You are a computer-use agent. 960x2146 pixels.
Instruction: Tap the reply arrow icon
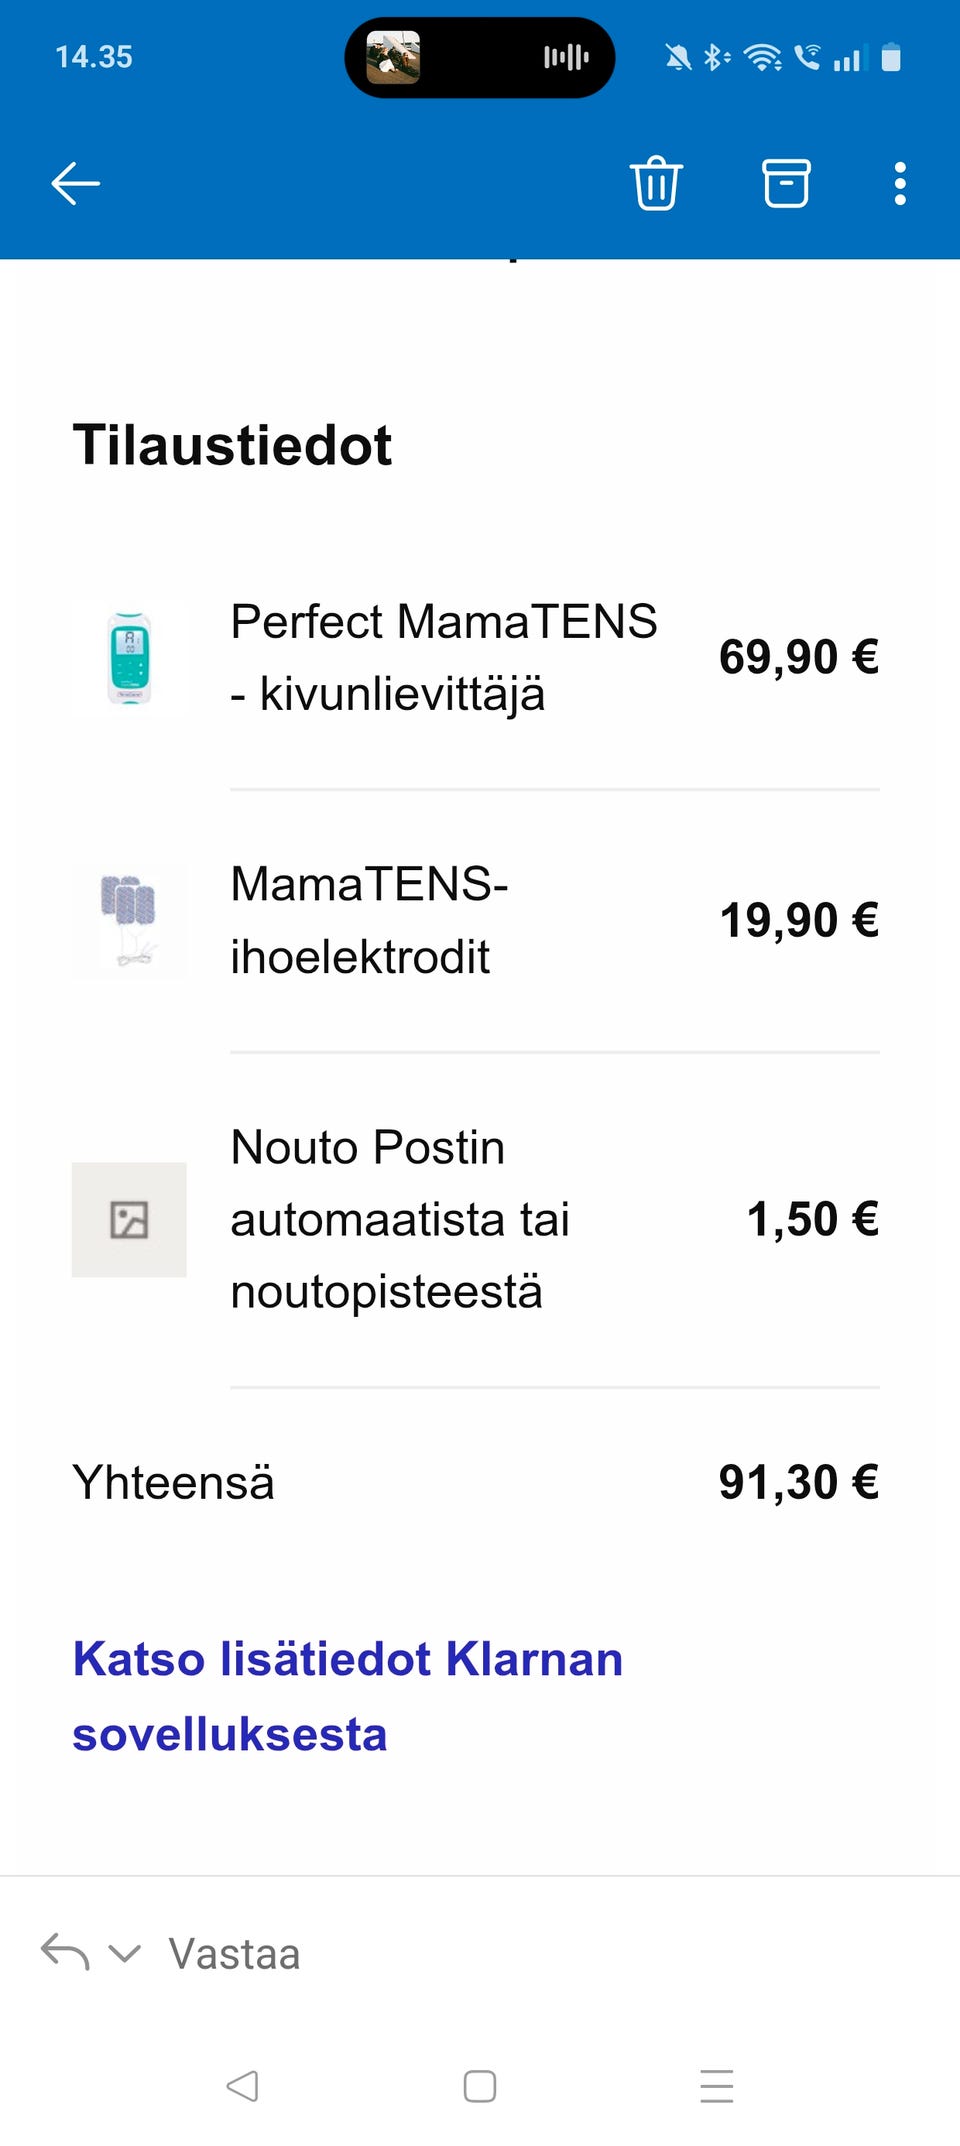pyautogui.click(x=65, y=1953)
